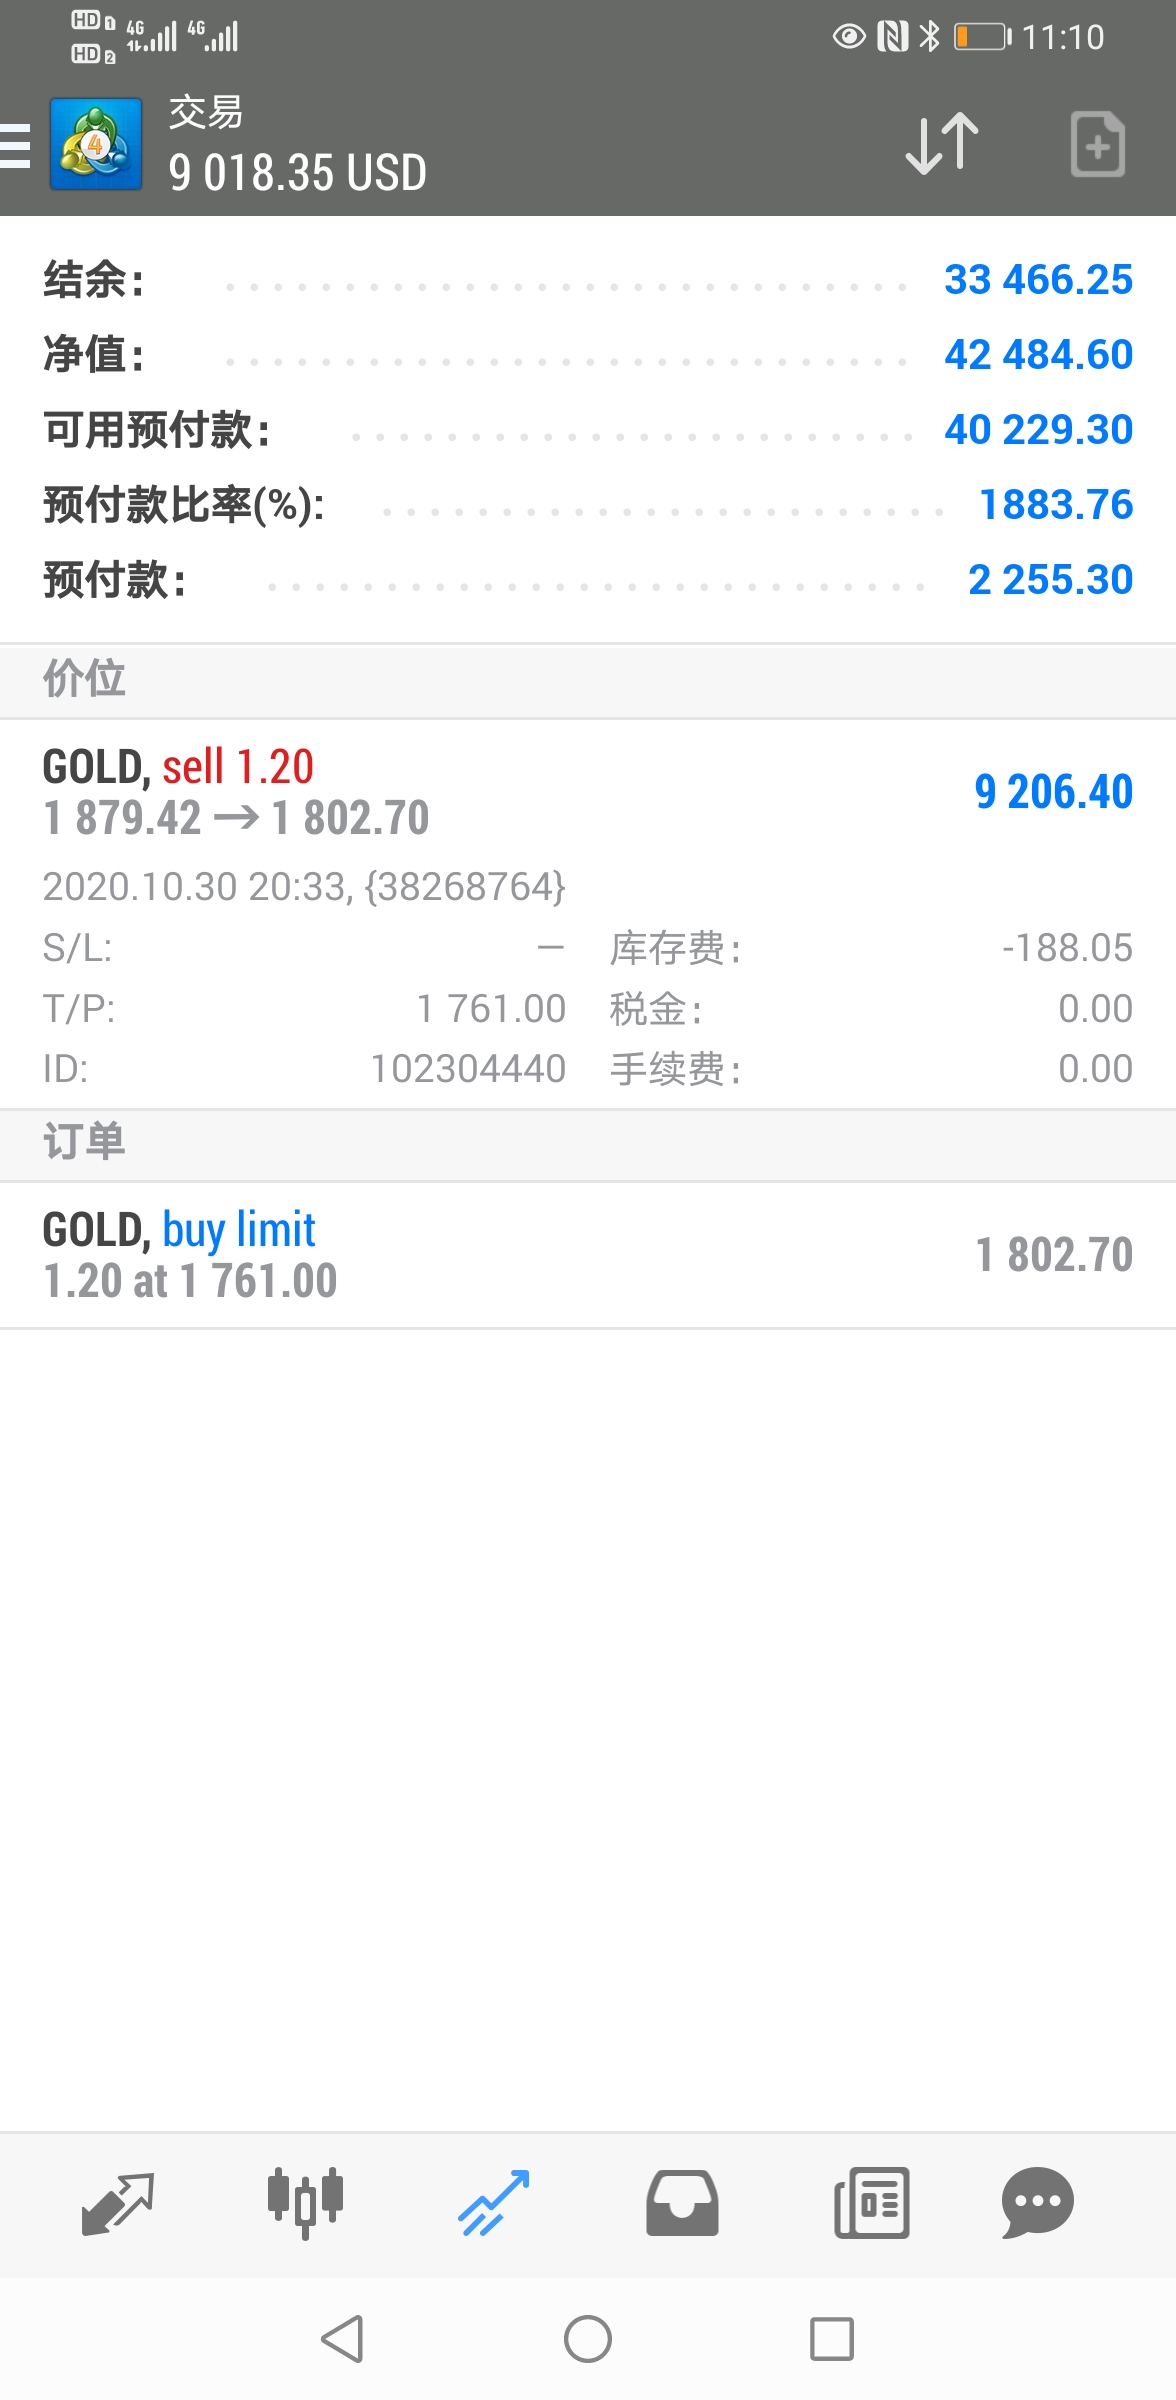Screen dimensions: 1176x2400
Task: Open the News newspaper icon
Action: pyautogui.click(x=871, y=2203)
